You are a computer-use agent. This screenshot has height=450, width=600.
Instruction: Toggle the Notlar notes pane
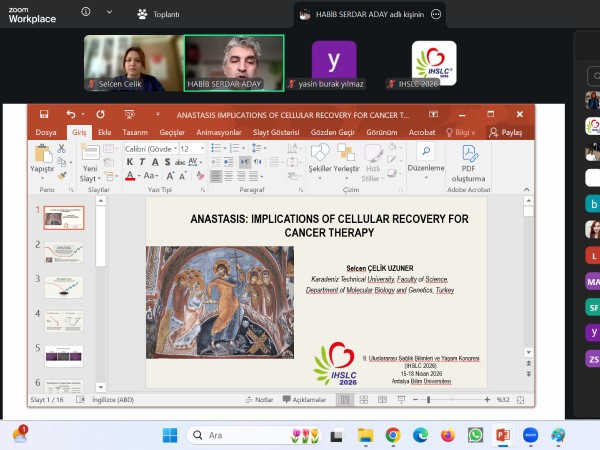[x=259, y=399]
